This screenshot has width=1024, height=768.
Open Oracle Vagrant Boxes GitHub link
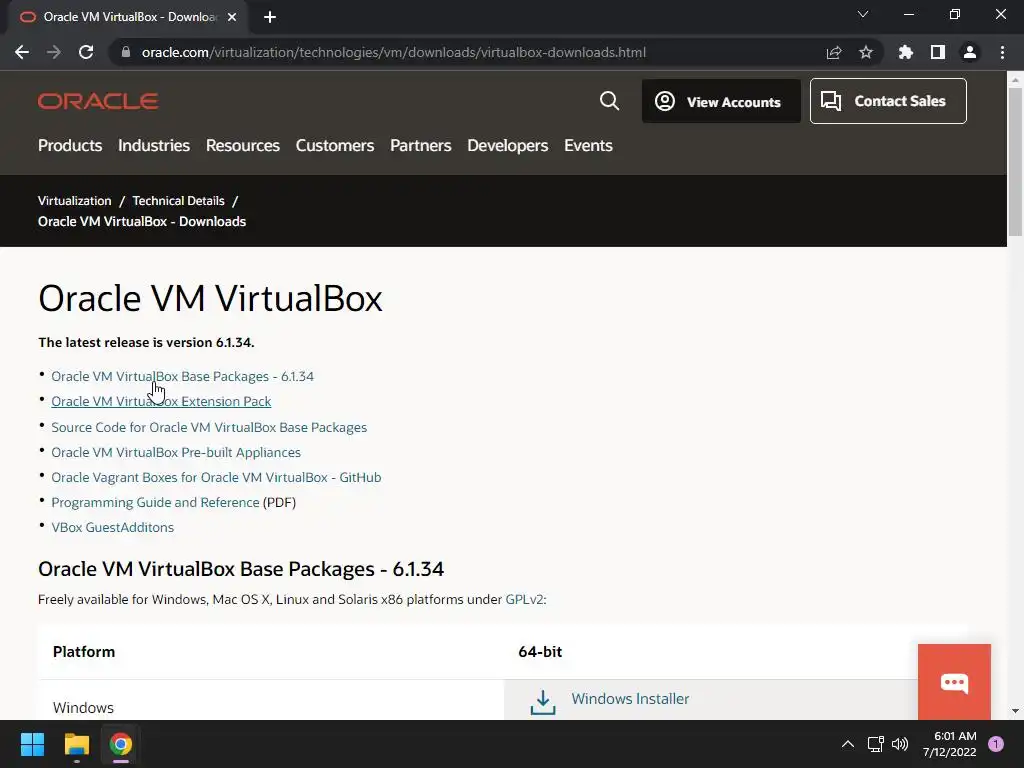(216, 477)
